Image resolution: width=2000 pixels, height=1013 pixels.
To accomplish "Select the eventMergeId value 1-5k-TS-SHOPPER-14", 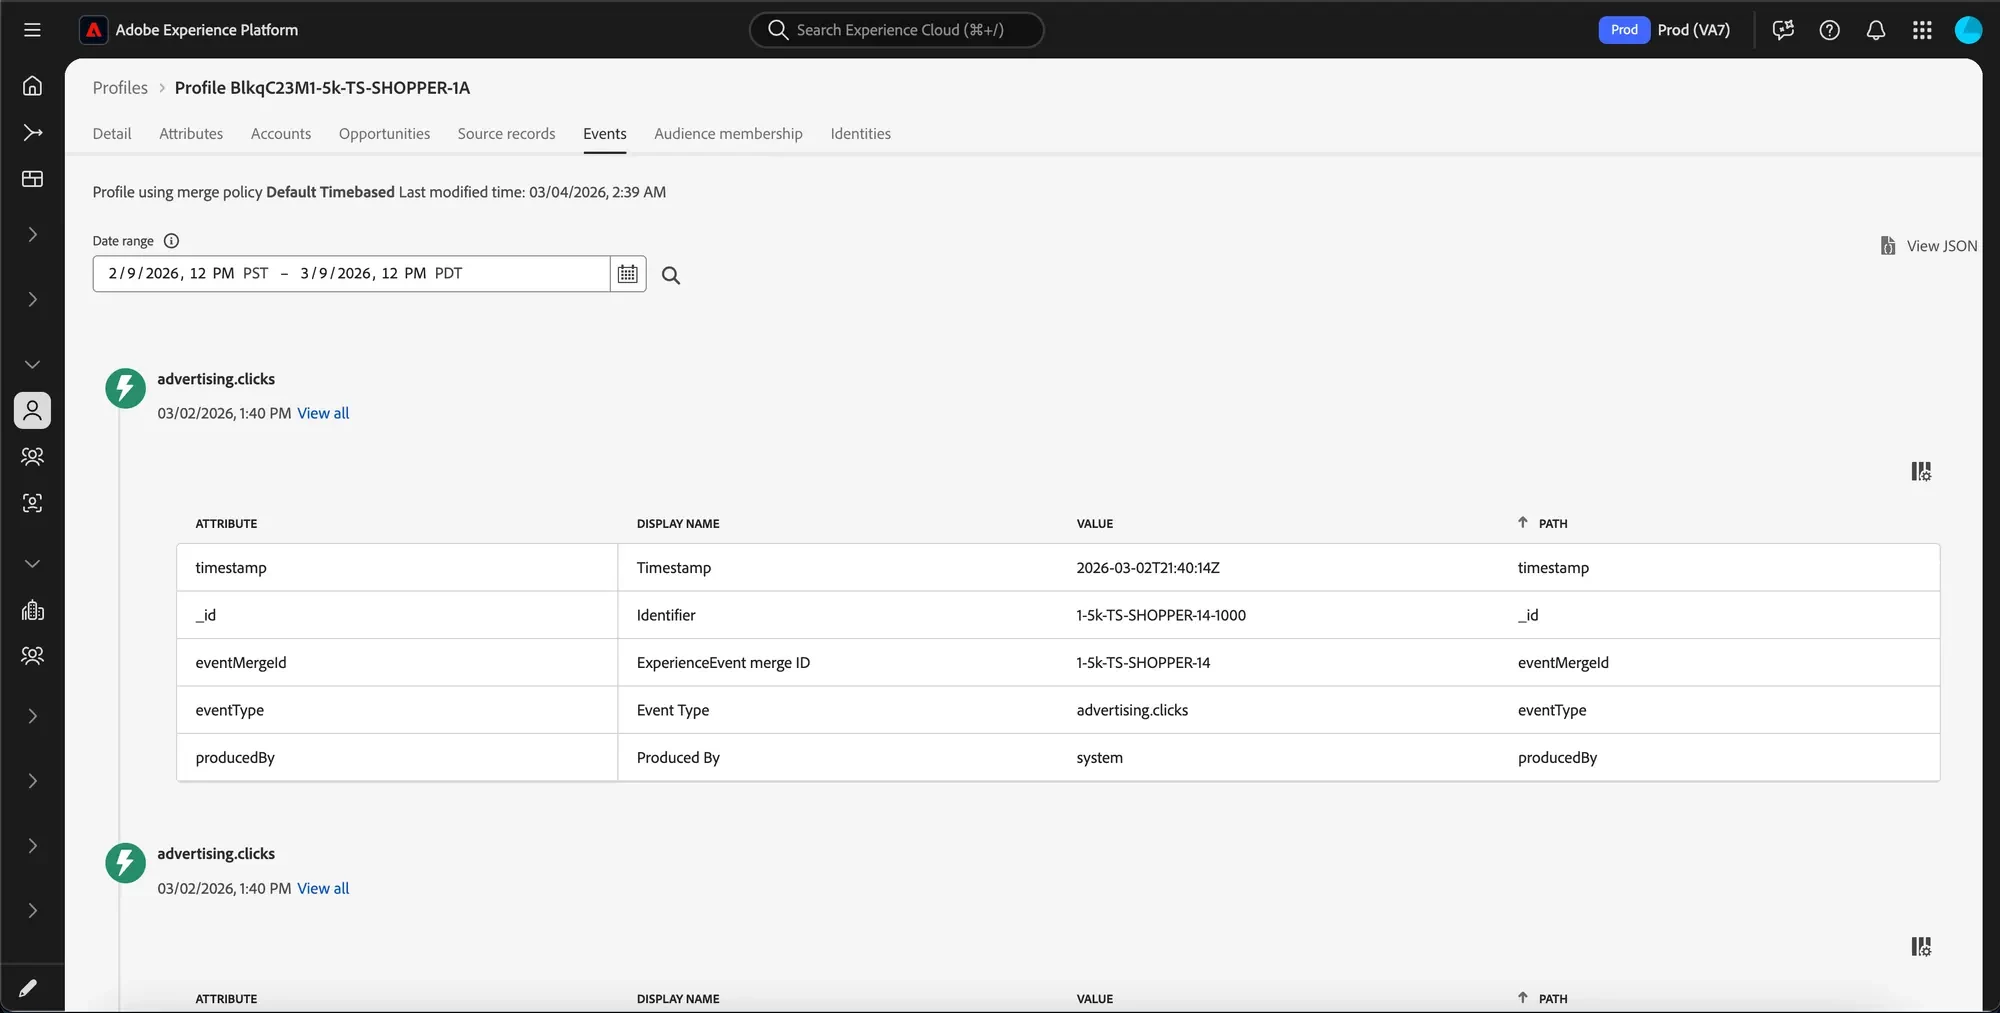I will [x=1143, y=663].
